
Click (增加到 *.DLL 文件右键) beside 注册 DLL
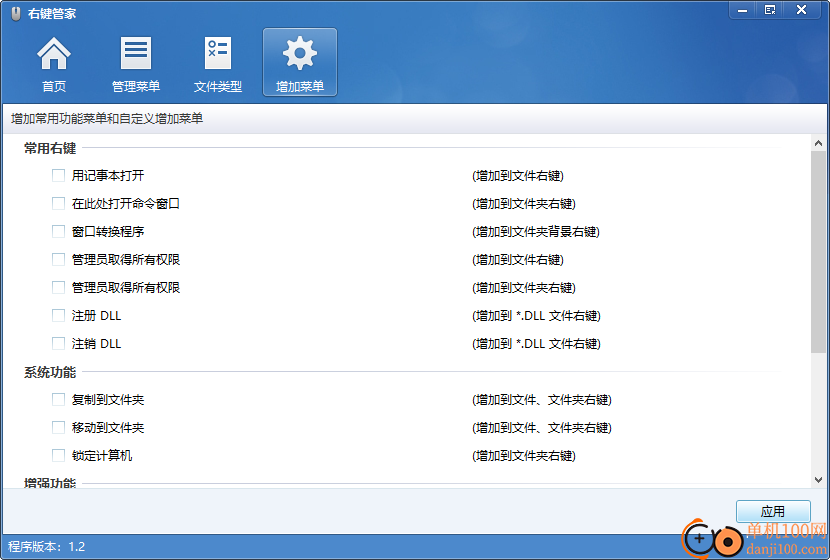tap(536, 316)
